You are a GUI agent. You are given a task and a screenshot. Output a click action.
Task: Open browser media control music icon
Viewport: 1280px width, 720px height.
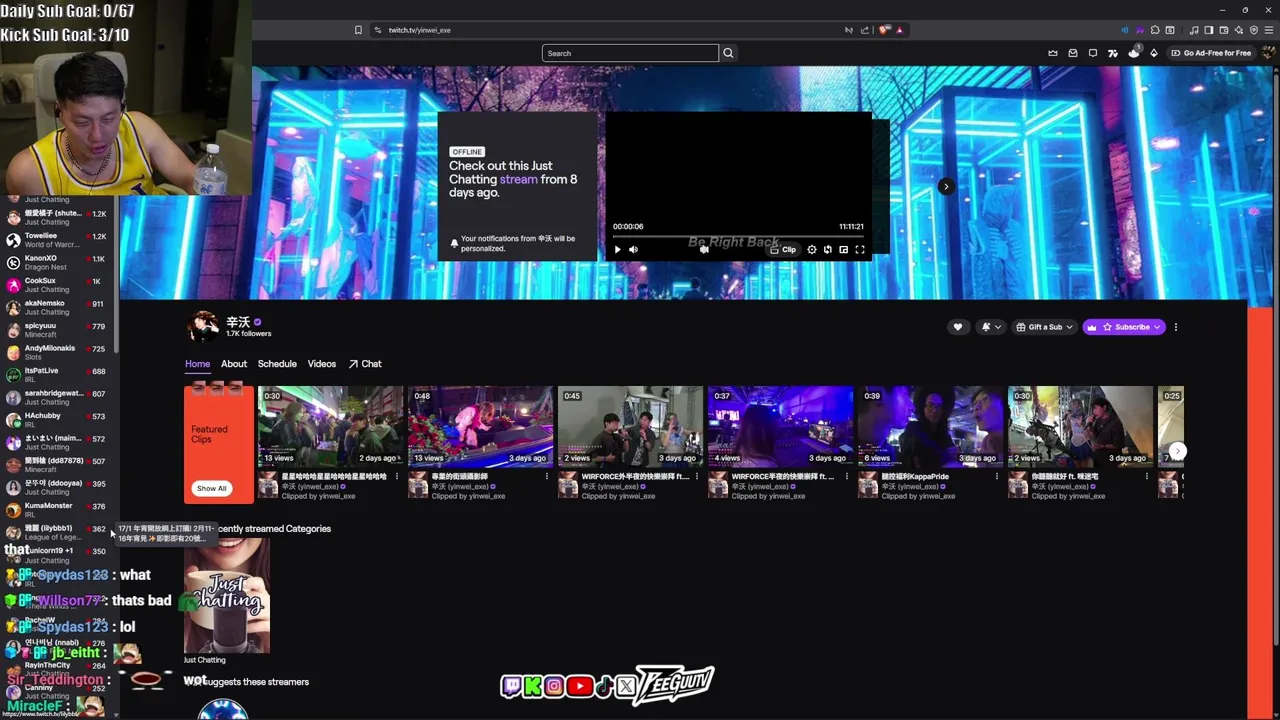1194,30
